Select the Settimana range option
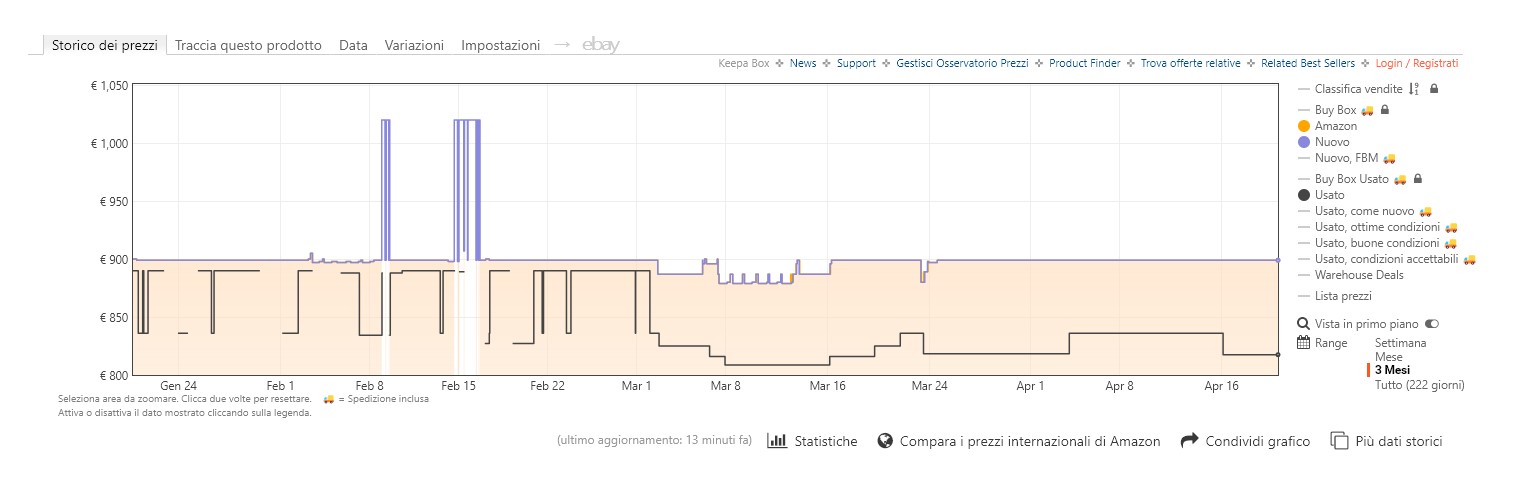The width and height of the screenshot is (1532, 495). click(x=1401, y=343)
